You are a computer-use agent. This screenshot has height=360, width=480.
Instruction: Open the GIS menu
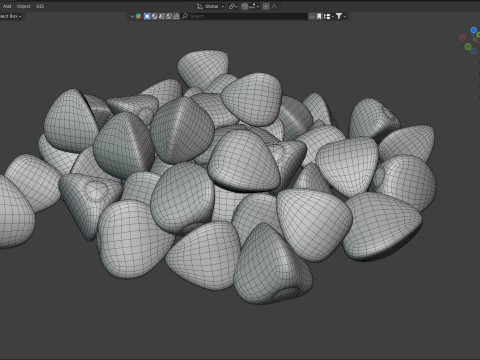pyautogui.click(x=40, y=6)
